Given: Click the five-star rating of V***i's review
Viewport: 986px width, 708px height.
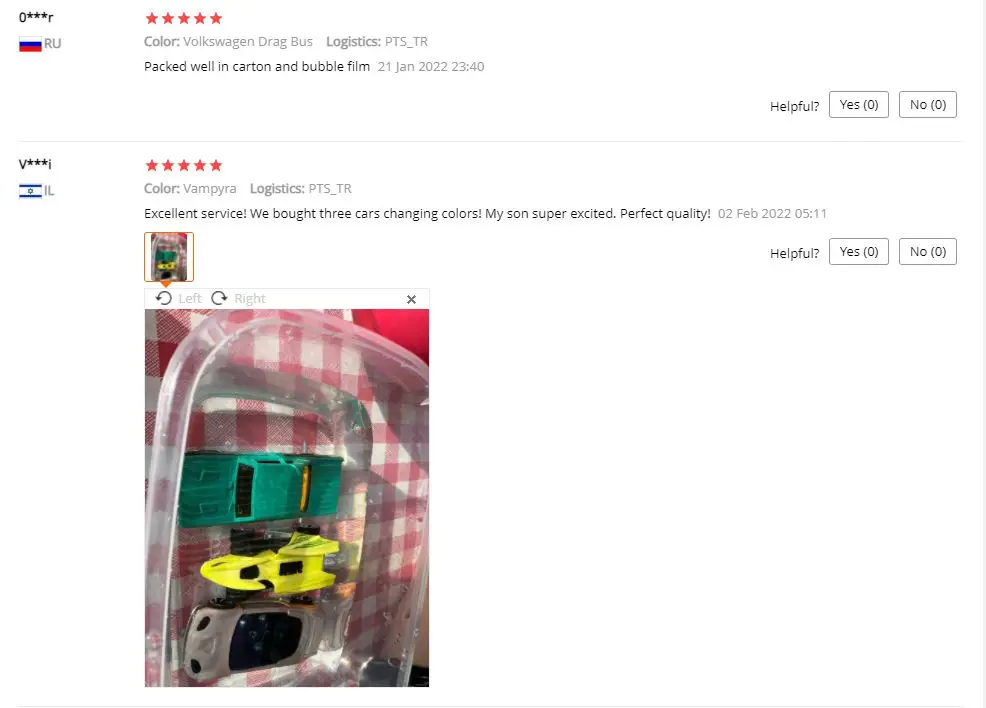Looking at the screenshot, I should tap(184, 165).
